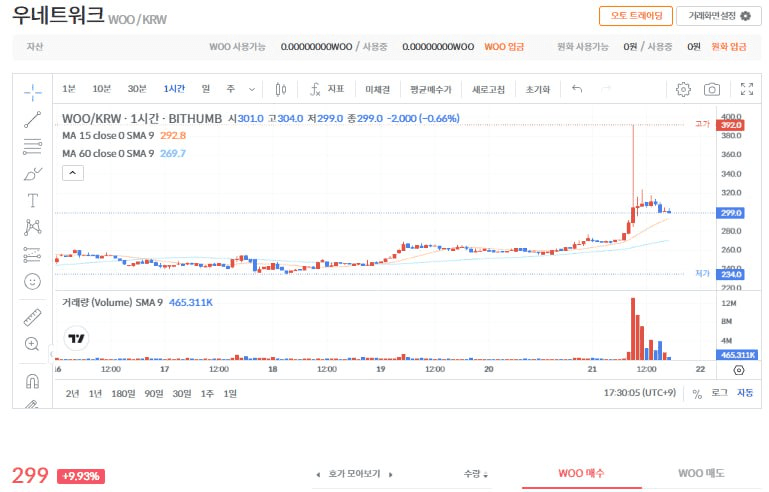
Task: Select the weekly (주) interval
Action: point(231,89)
